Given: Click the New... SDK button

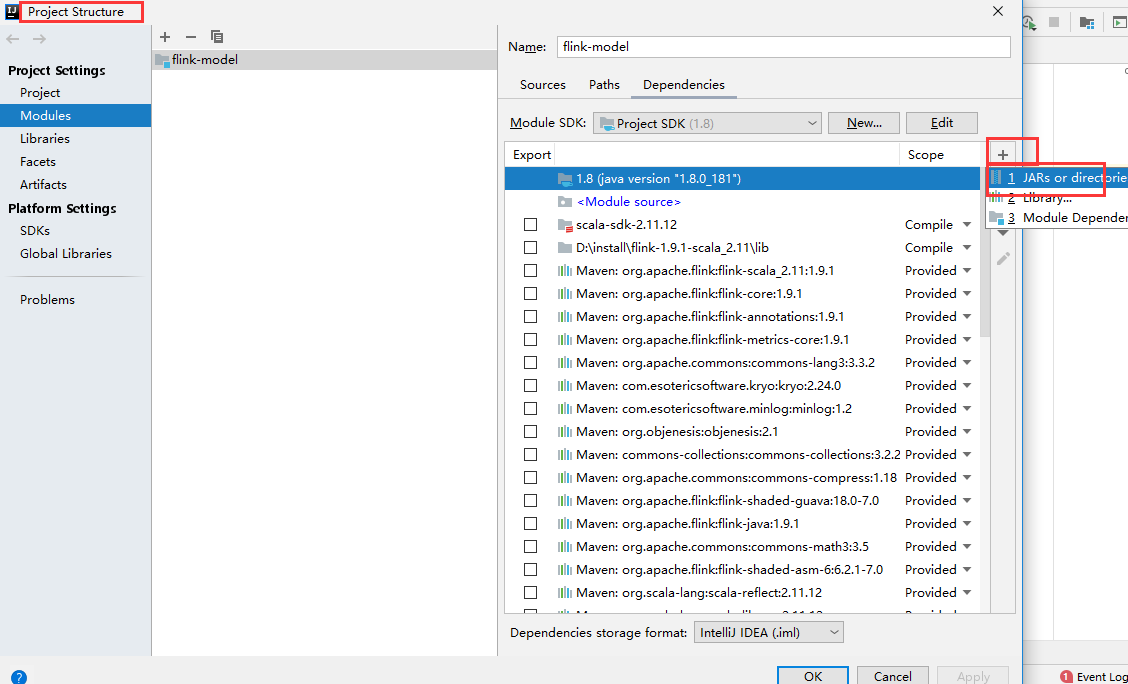Looking at the screenshot, I should (x=864, y=123).
